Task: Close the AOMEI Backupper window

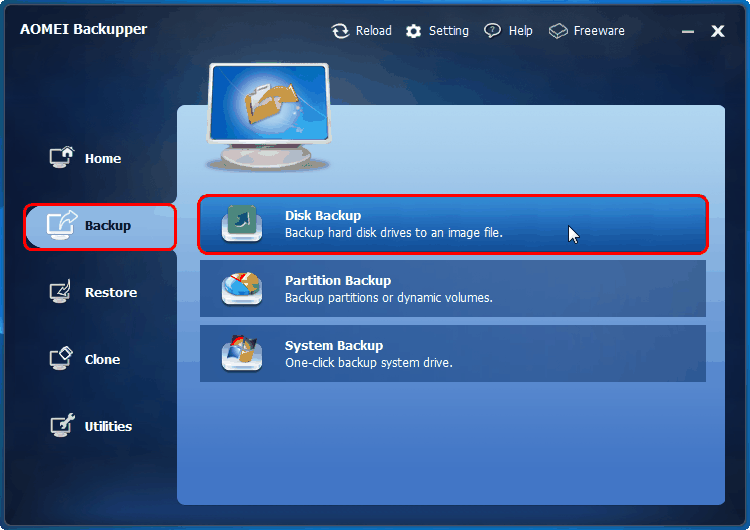Action: click(x=717, y=31)
